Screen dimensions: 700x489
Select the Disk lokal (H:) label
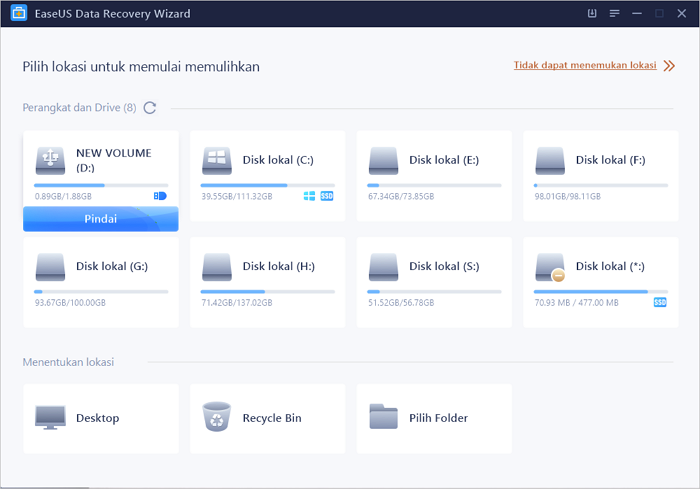(279, 266)
